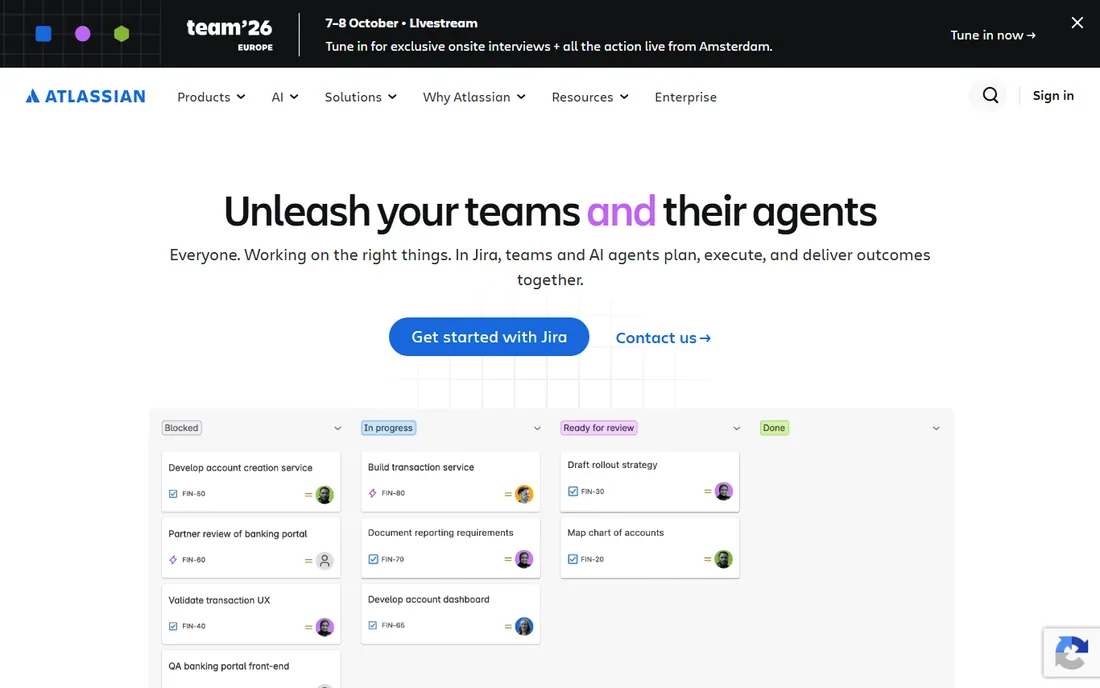The image size is (1100, 688).
Task: Click the Done status label
Action: point(774,428)
